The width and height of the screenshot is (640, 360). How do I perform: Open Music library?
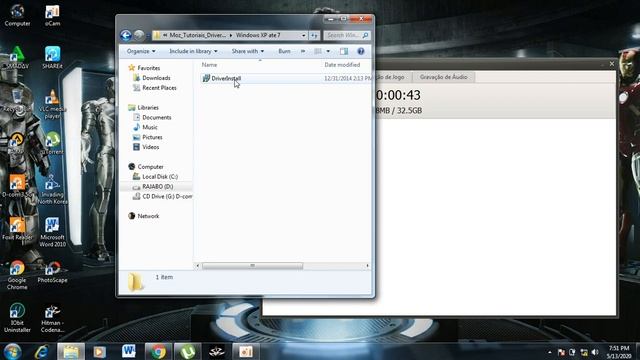pyautogui.click(x=150, y=127)
